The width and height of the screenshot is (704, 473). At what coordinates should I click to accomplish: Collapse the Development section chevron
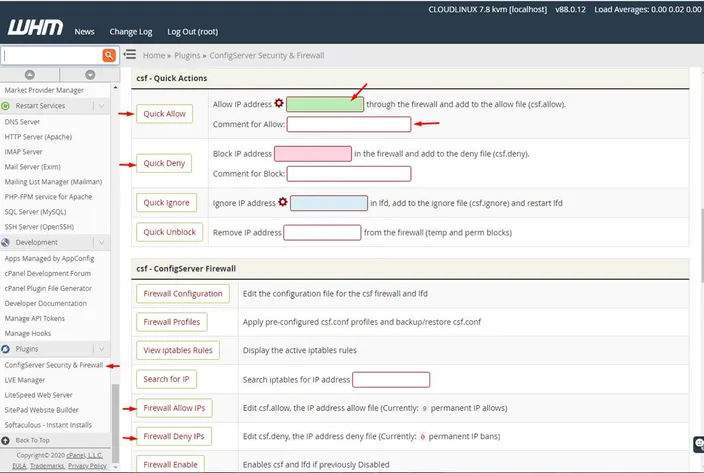pyautogui.click(x=101, y=242)
